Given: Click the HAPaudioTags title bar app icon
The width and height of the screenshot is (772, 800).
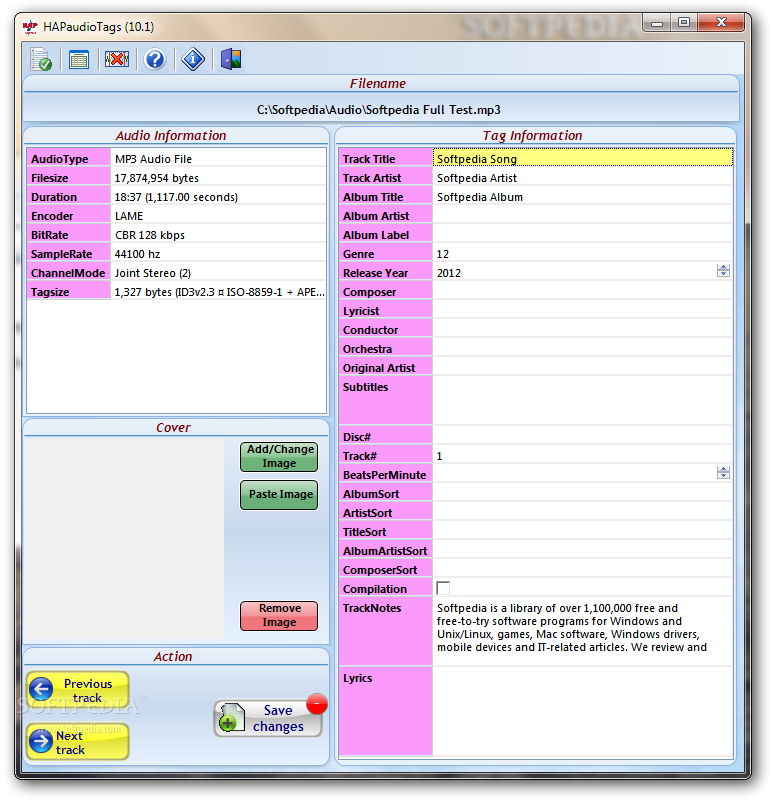Looking at the screenshot, I should [x=30, y=27].
